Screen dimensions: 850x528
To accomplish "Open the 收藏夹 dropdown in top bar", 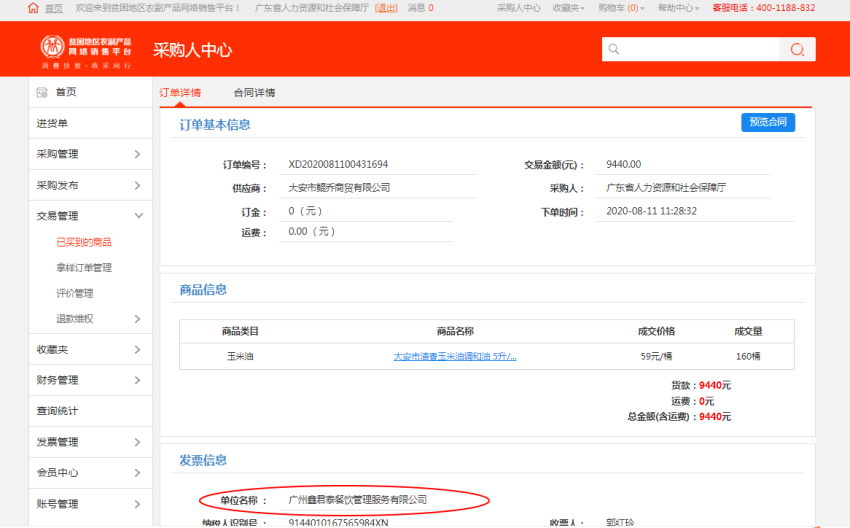I will pyautogui.click(x=569, y=8).
